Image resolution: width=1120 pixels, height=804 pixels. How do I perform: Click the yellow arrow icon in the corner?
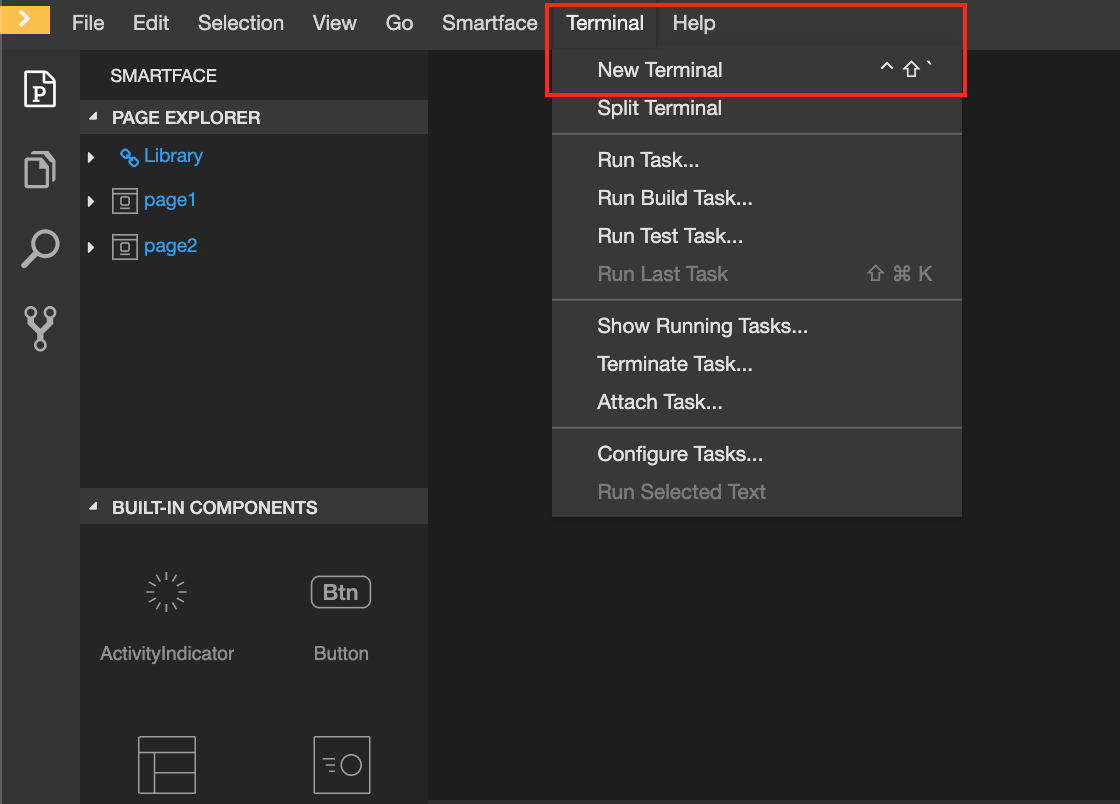click(x=25, y=18)
